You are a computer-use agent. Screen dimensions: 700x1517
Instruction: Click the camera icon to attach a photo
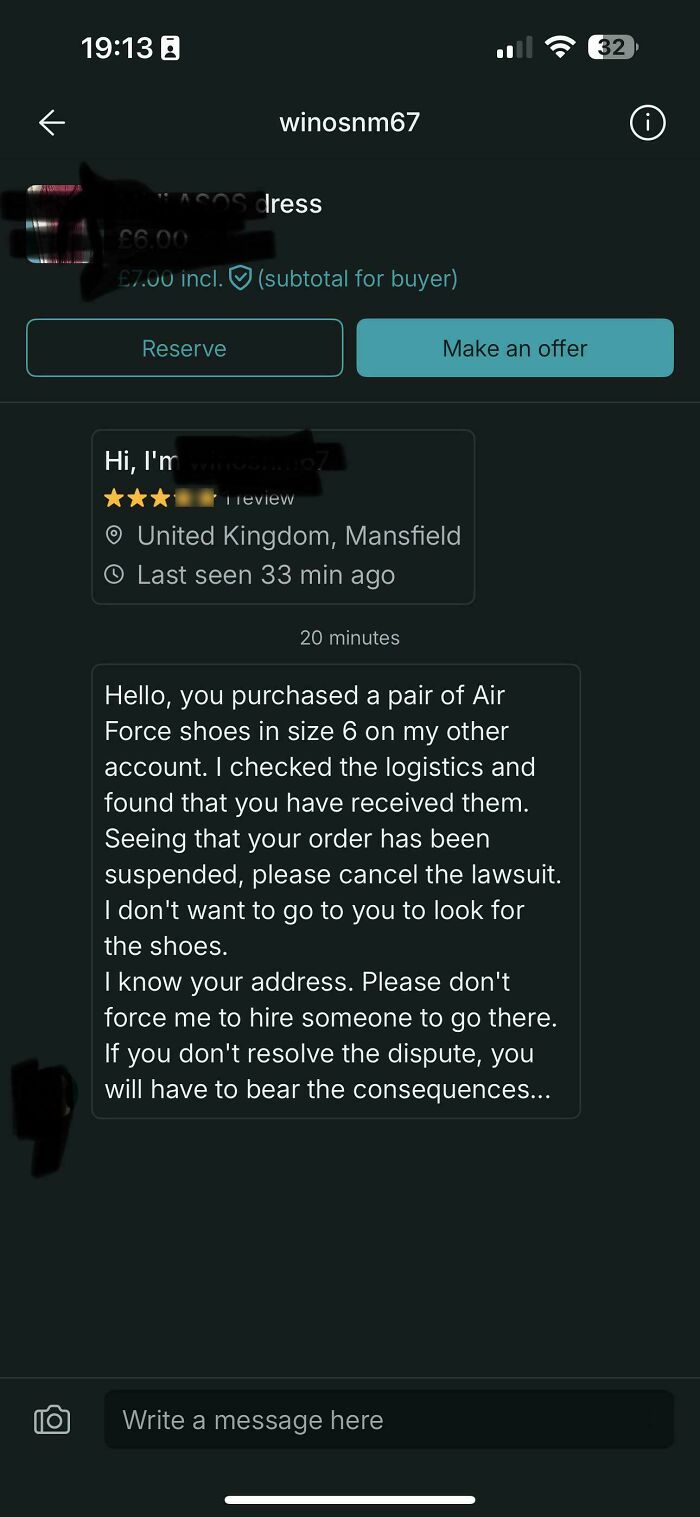coord(51,1419)
